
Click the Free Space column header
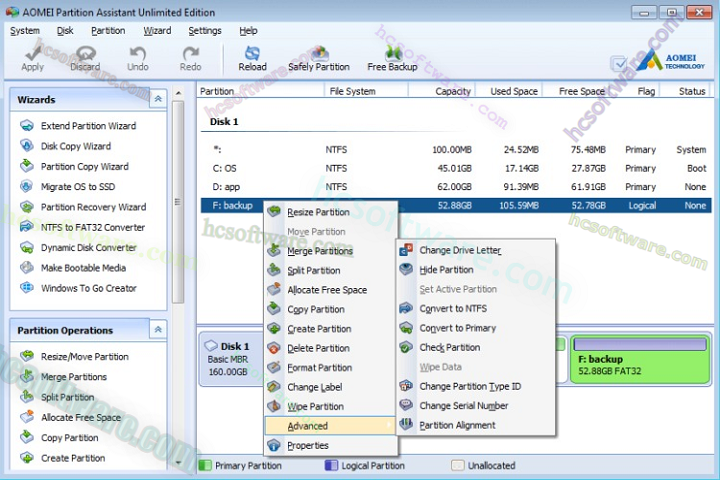576,91
